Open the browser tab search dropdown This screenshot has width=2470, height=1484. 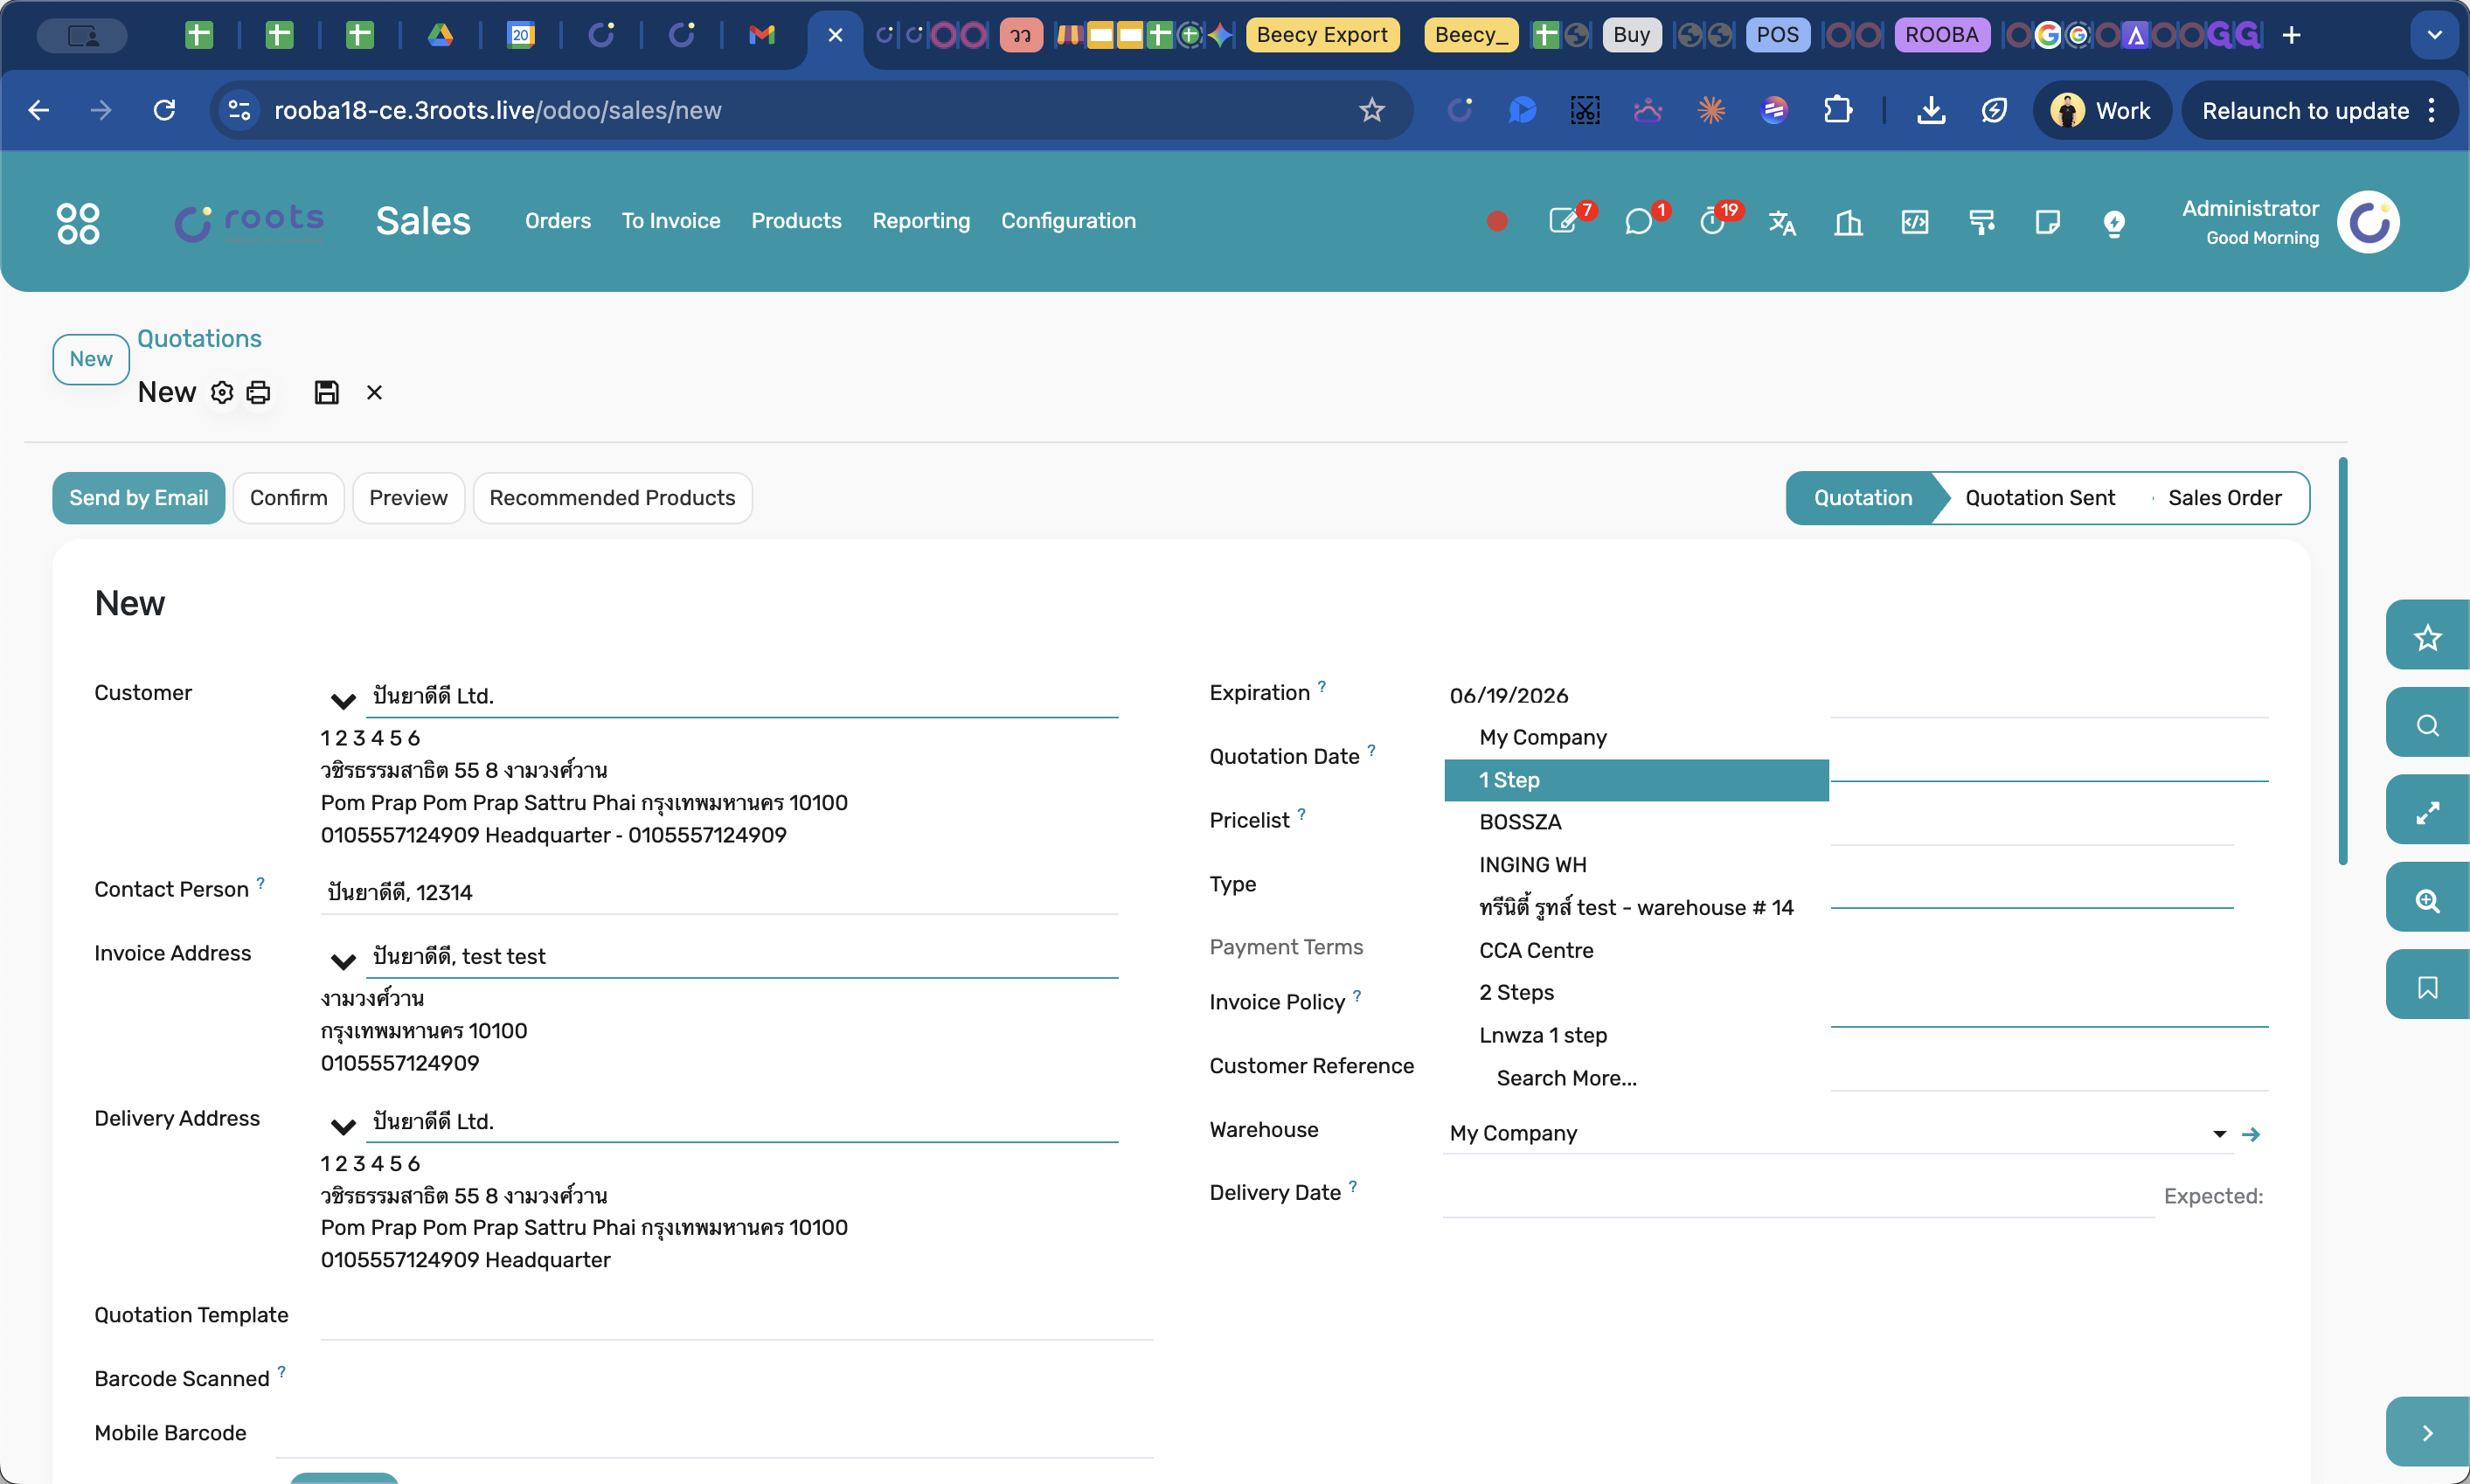pos(2434,35)
